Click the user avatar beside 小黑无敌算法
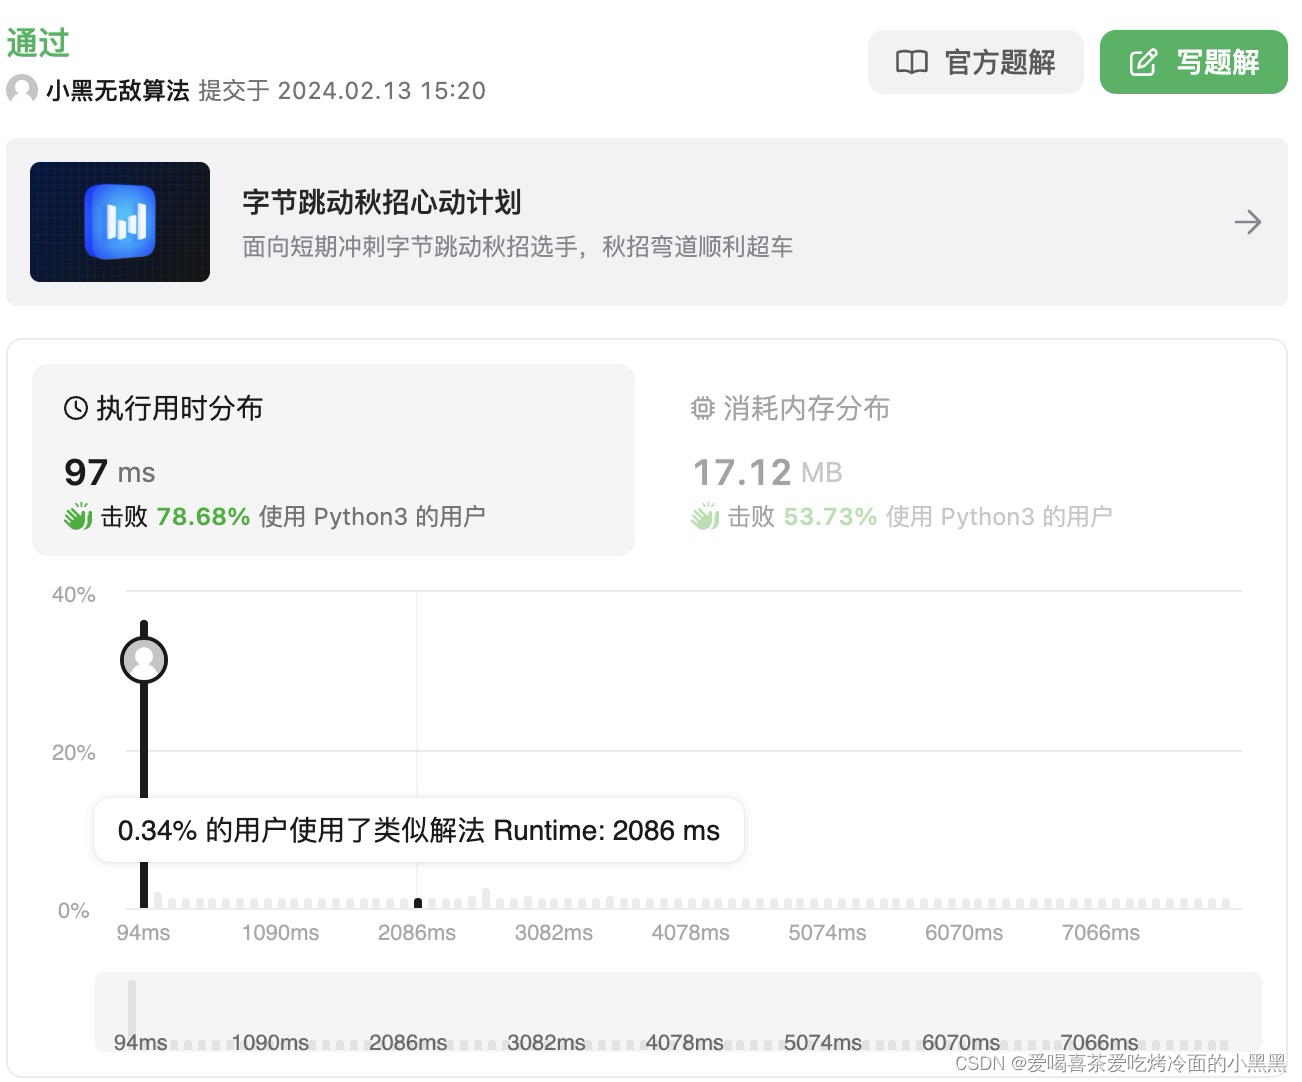1302x1082 pixels. pos(22,91)
